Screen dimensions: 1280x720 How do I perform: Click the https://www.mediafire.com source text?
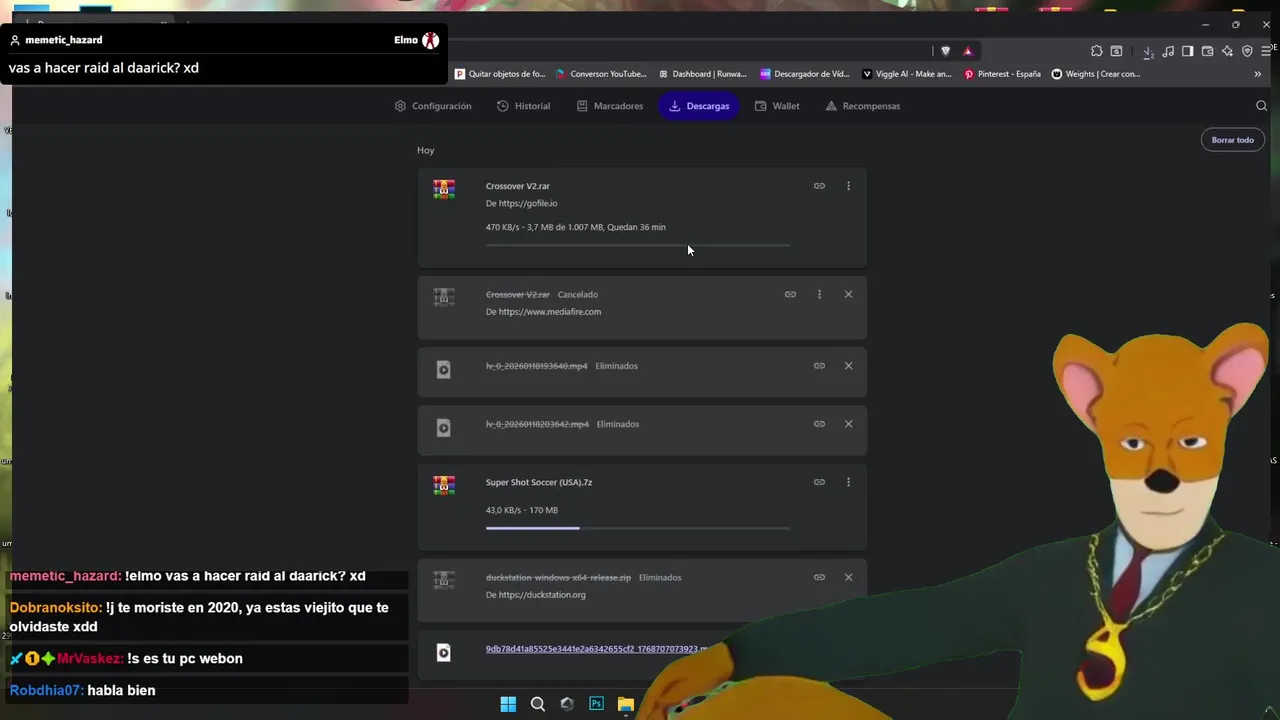tap(550, 312)
